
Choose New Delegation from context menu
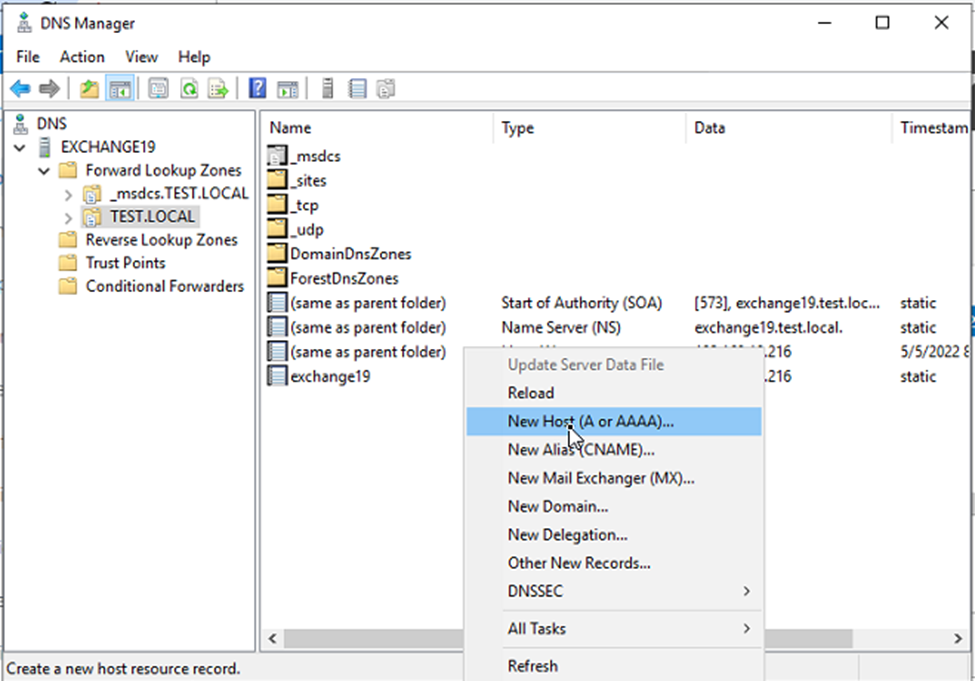613,535
